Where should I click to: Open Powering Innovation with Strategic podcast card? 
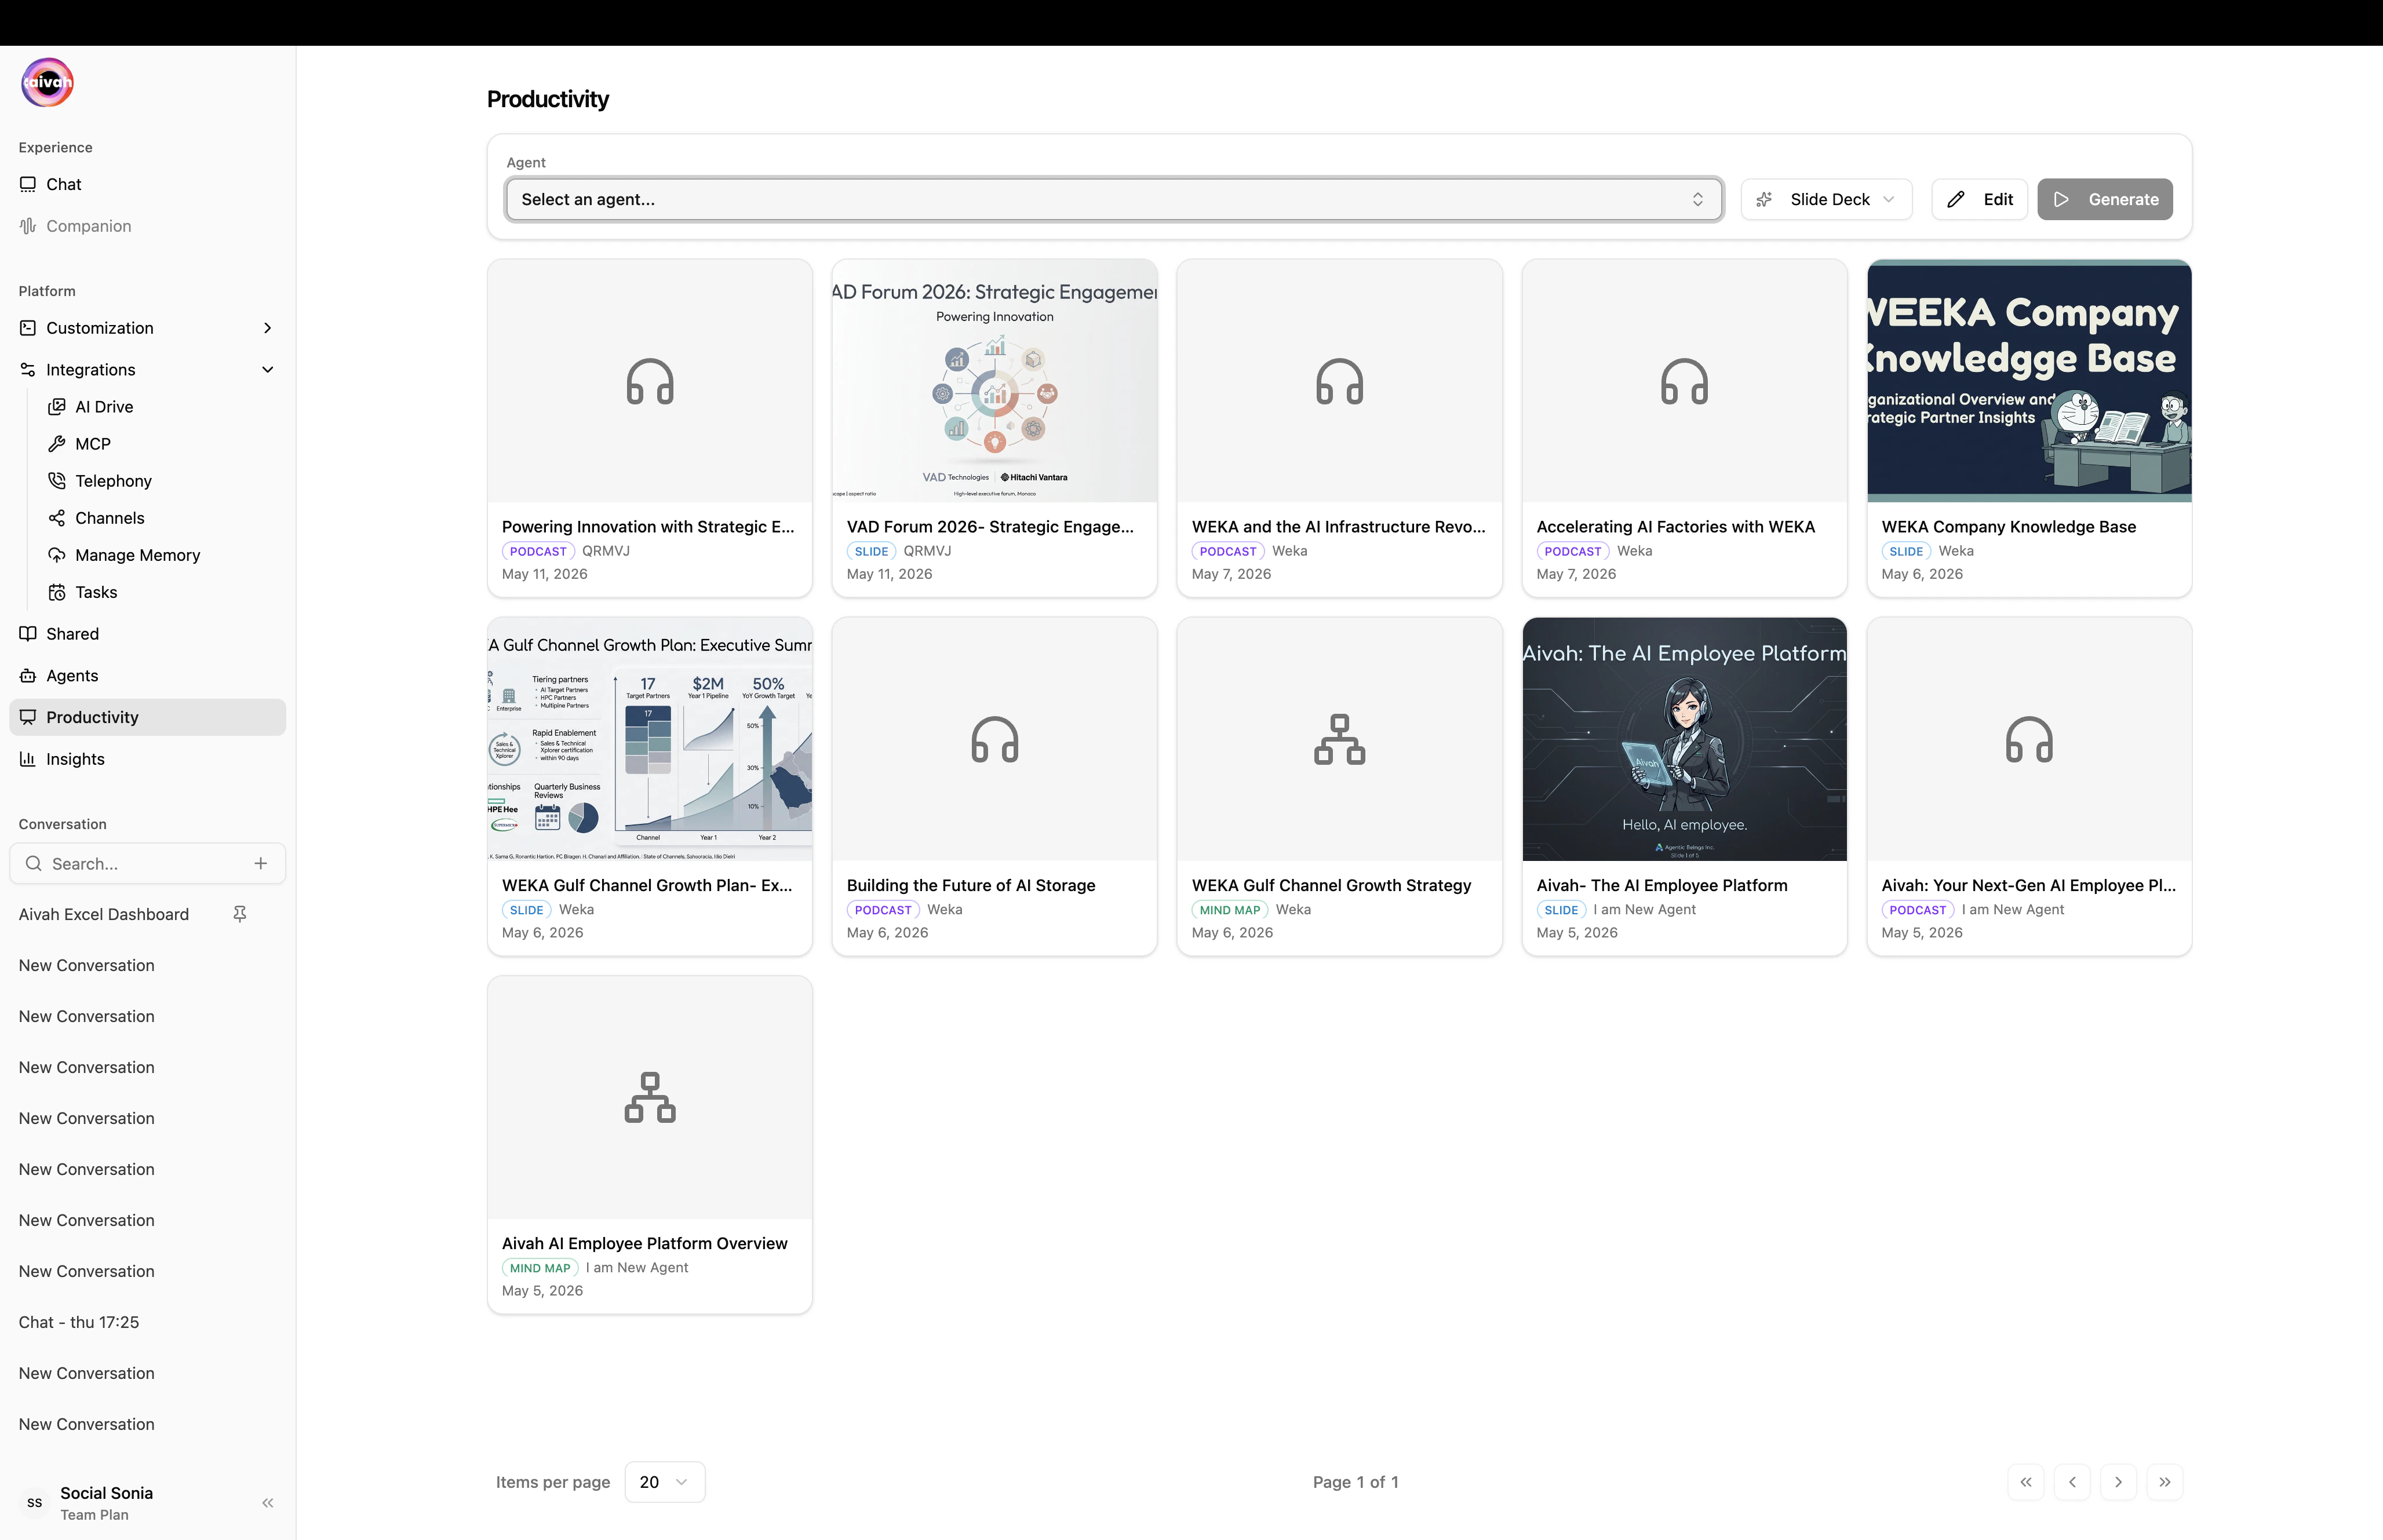[x=650, y=428]
